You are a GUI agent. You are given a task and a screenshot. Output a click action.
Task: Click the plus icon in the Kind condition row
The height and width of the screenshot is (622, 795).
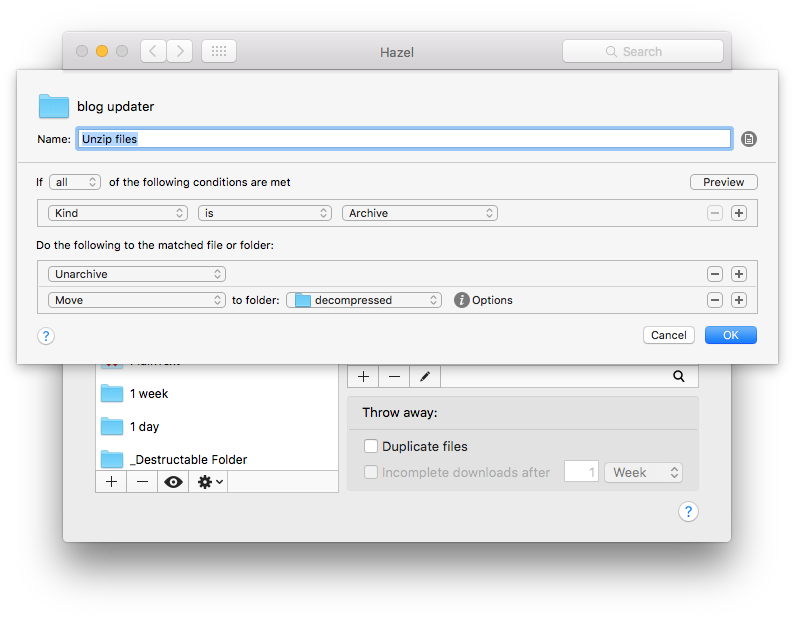click(x=739, y=213)
